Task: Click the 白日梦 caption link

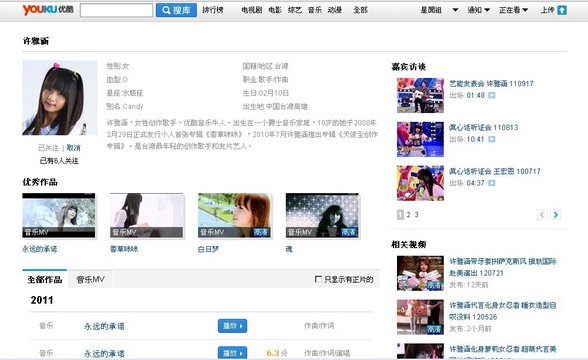Action: pyautogui.click(x=208, y=249)
